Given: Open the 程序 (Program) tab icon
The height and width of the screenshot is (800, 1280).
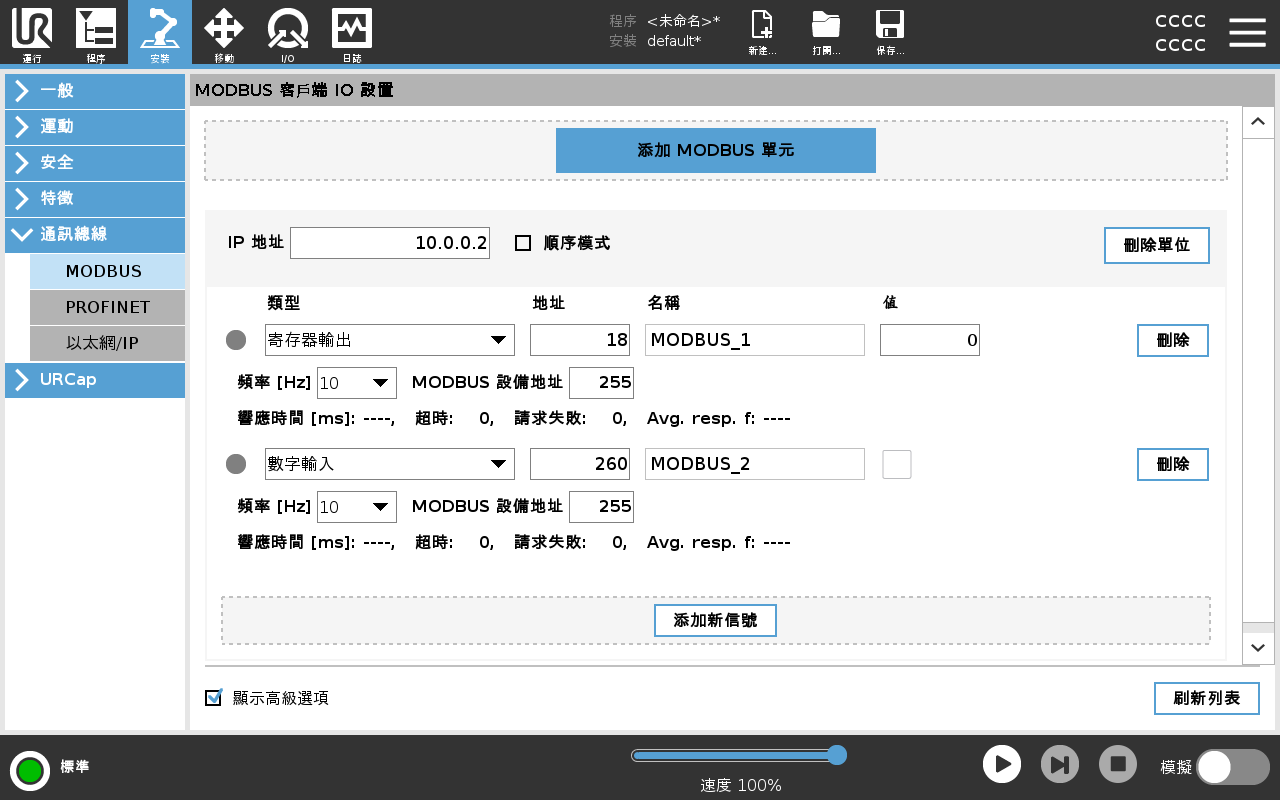Looking at the screenshot, I should click(x=96, y=33).
